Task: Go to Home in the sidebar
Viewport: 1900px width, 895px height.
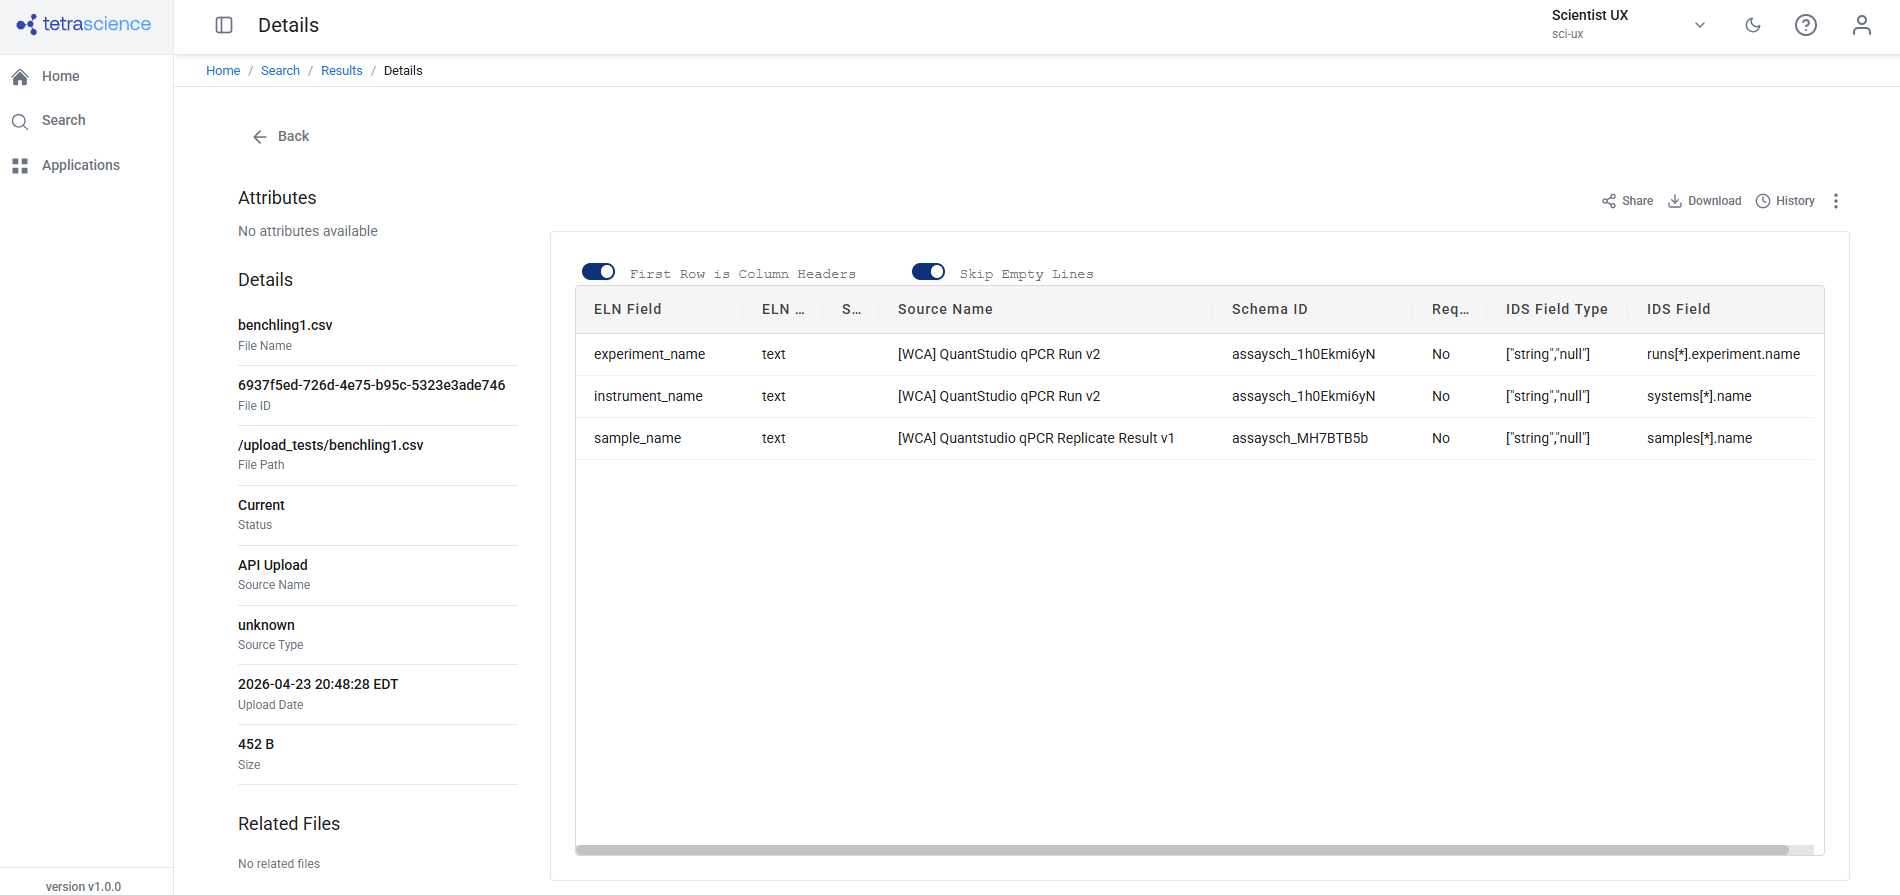Action: click(61, 76)
